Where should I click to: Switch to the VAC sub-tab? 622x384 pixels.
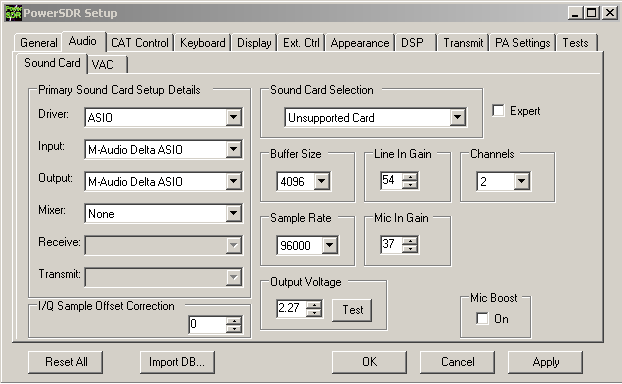[x=107, y=65]
